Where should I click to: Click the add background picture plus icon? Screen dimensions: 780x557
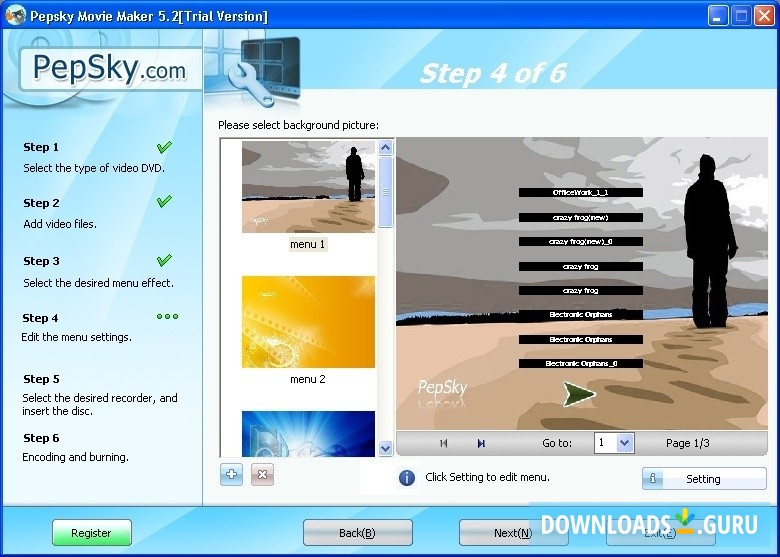pyautogui.click(x=231, y=474)
